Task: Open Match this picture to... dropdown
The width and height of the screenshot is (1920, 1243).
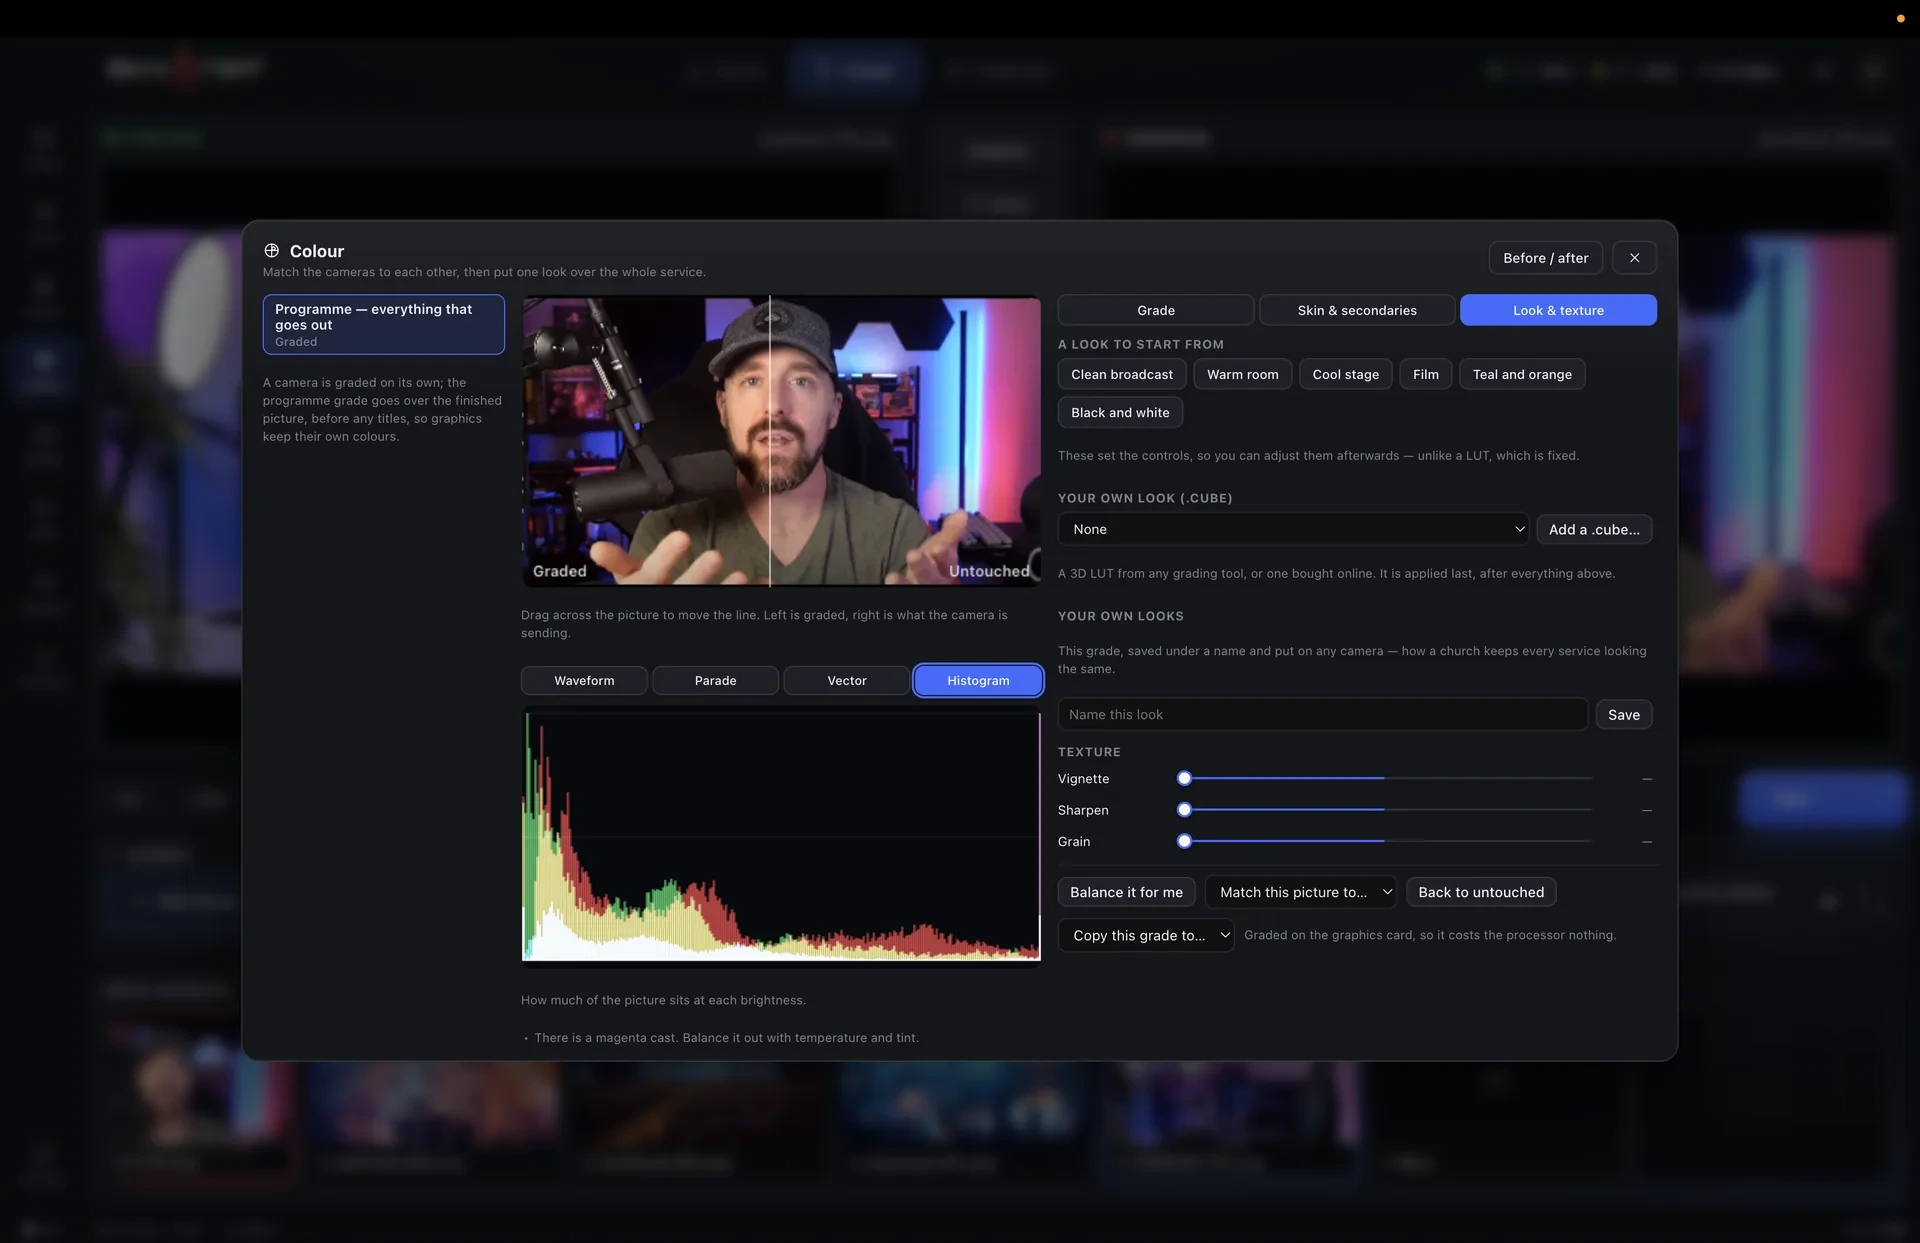Action: 1300,892
